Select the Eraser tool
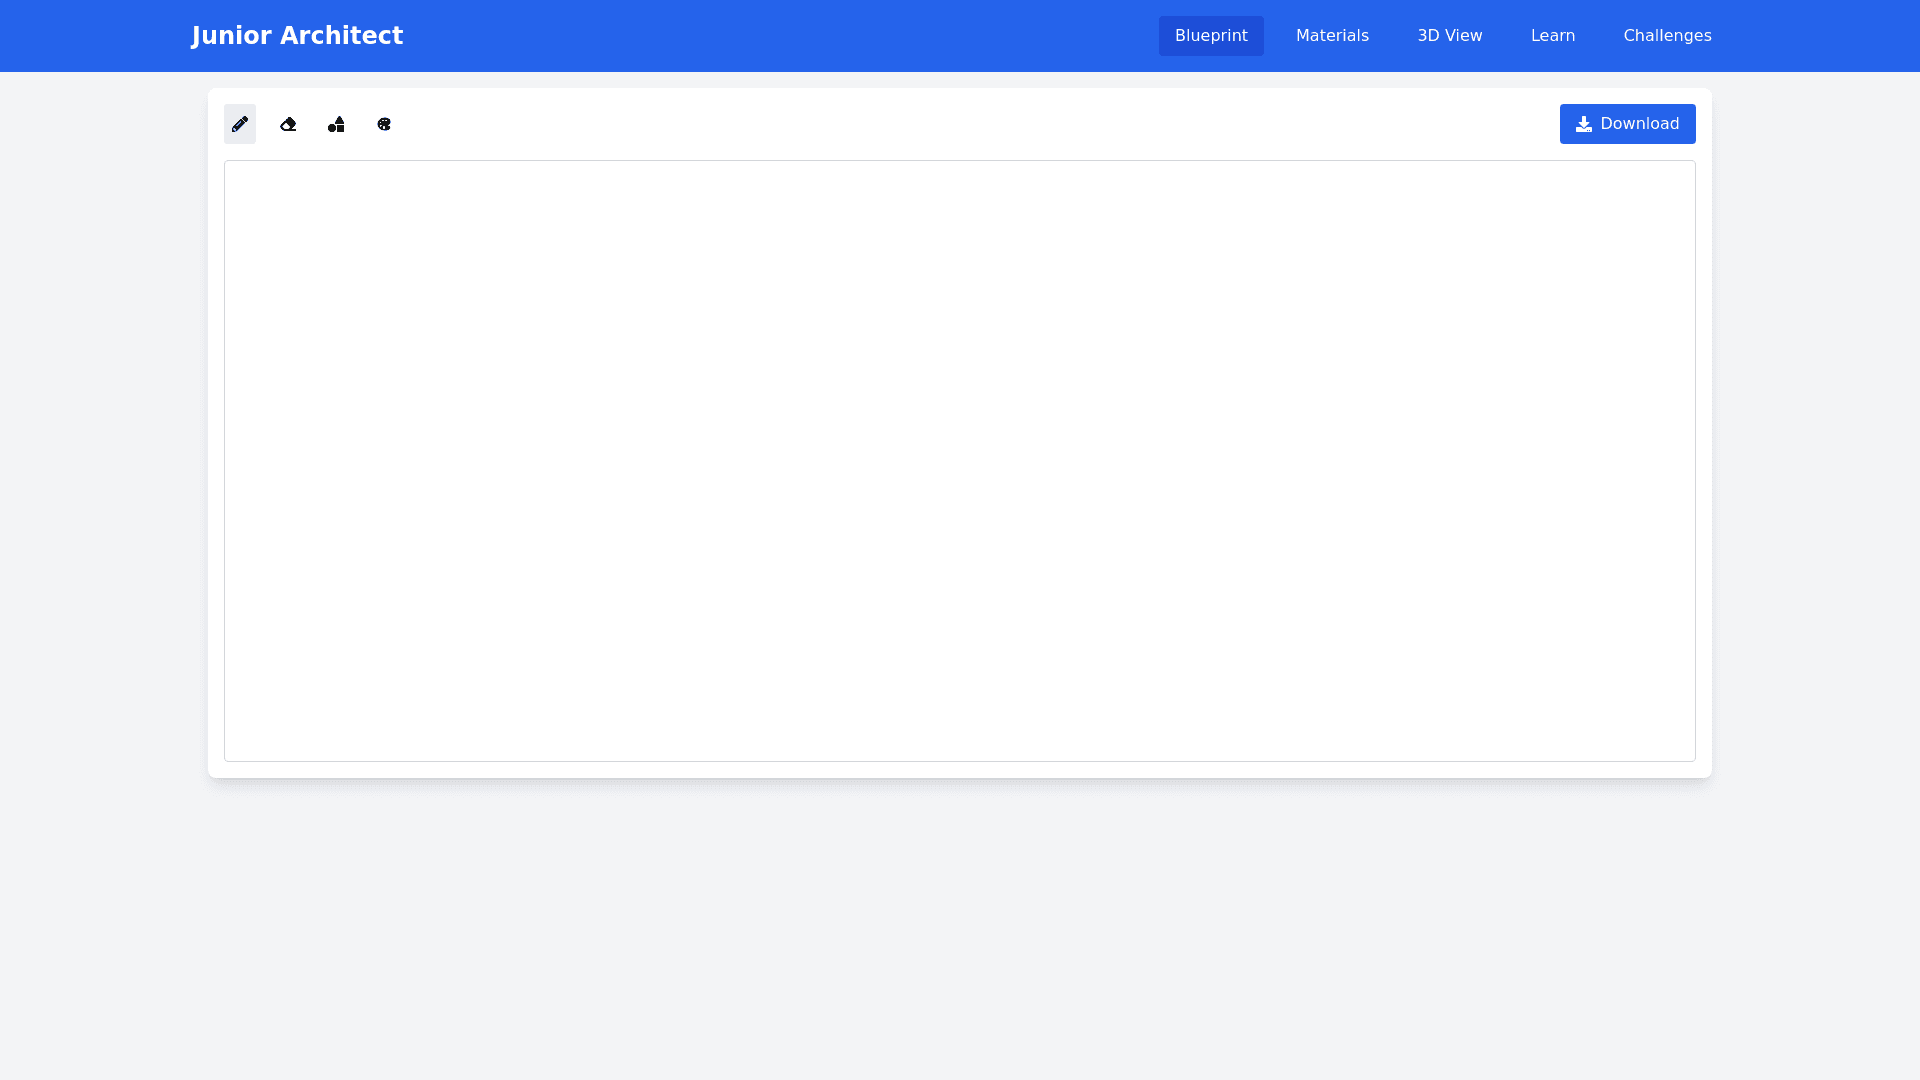 [288, 124]
